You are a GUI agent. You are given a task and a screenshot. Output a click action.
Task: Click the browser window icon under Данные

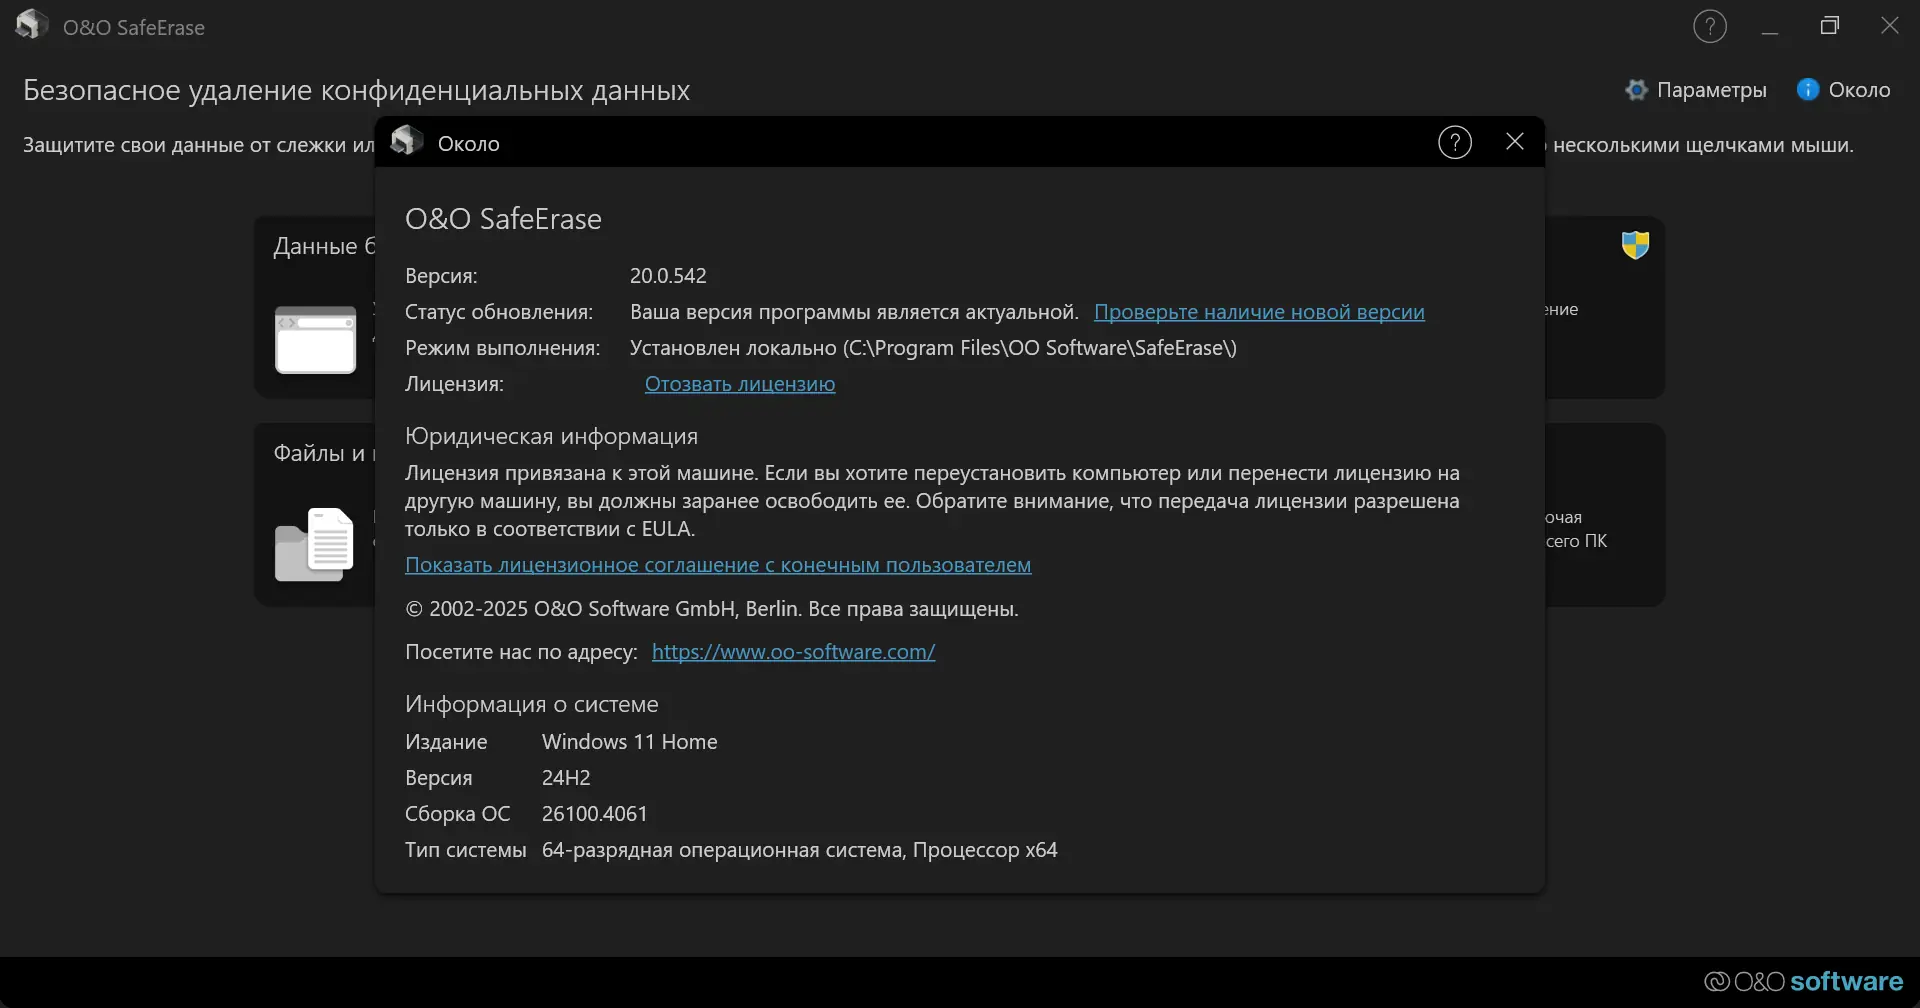coord(315,339)
